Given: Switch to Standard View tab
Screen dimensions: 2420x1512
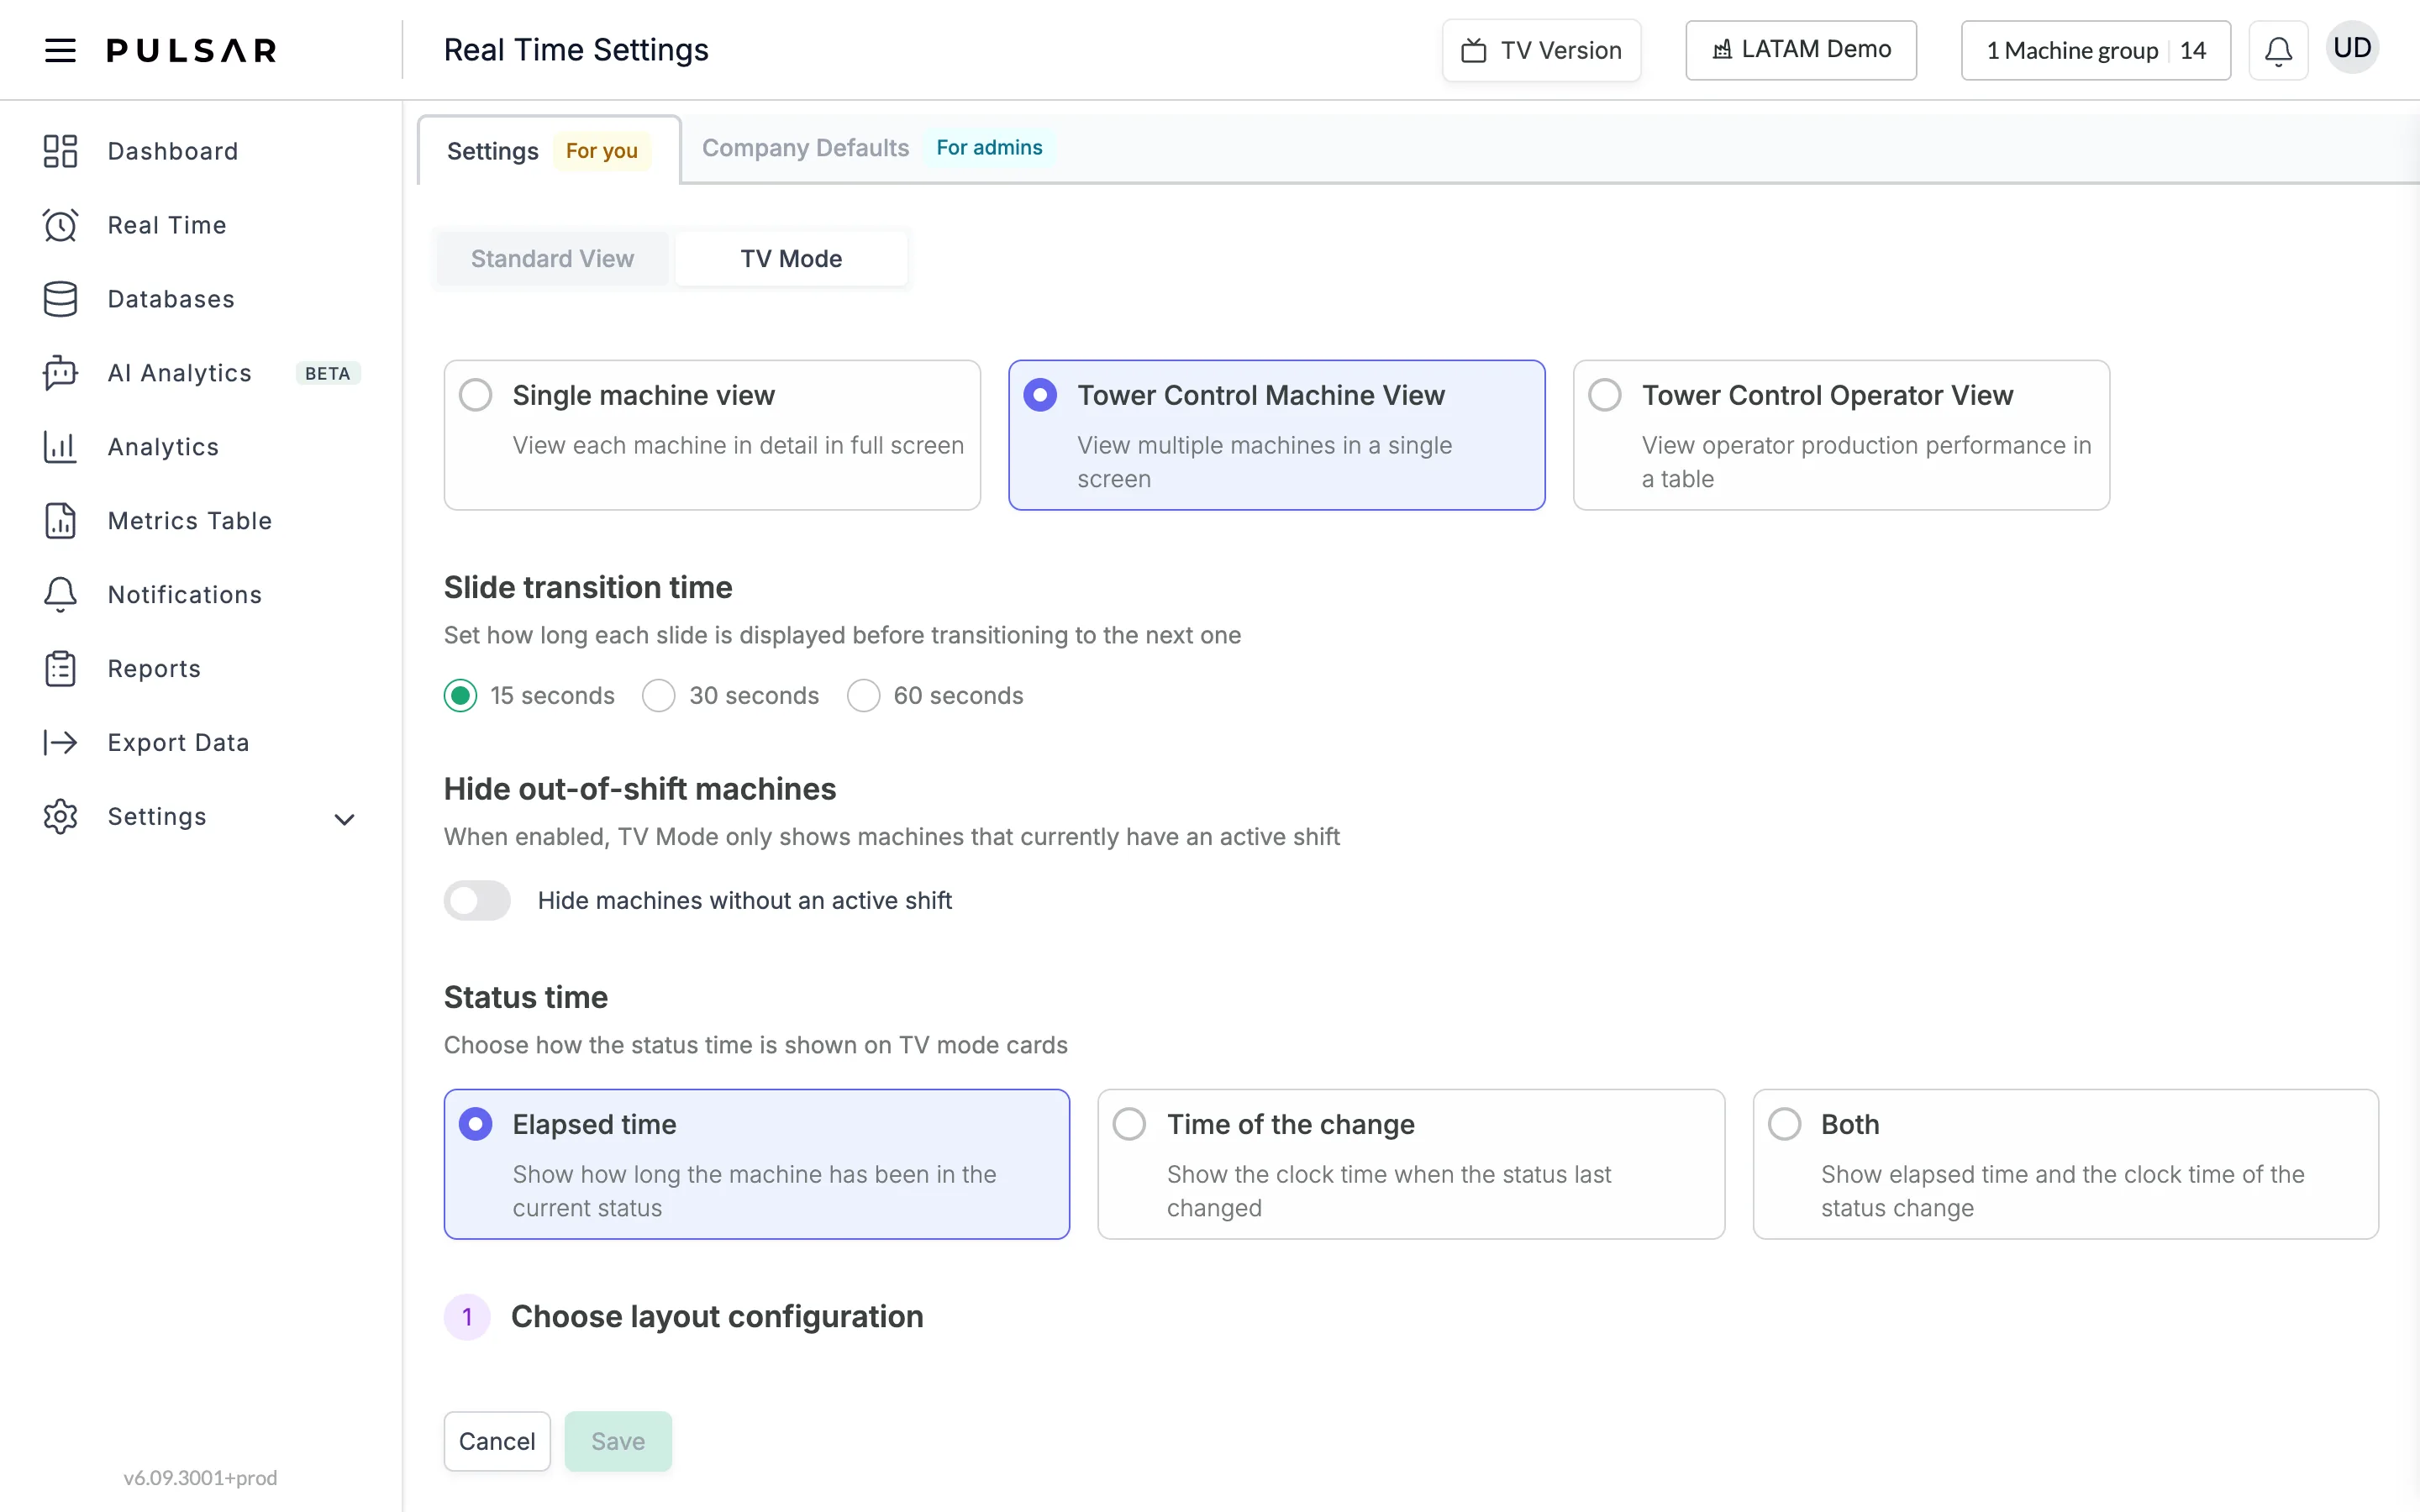Looking at the screenshot, I should [x=552, y=259].
